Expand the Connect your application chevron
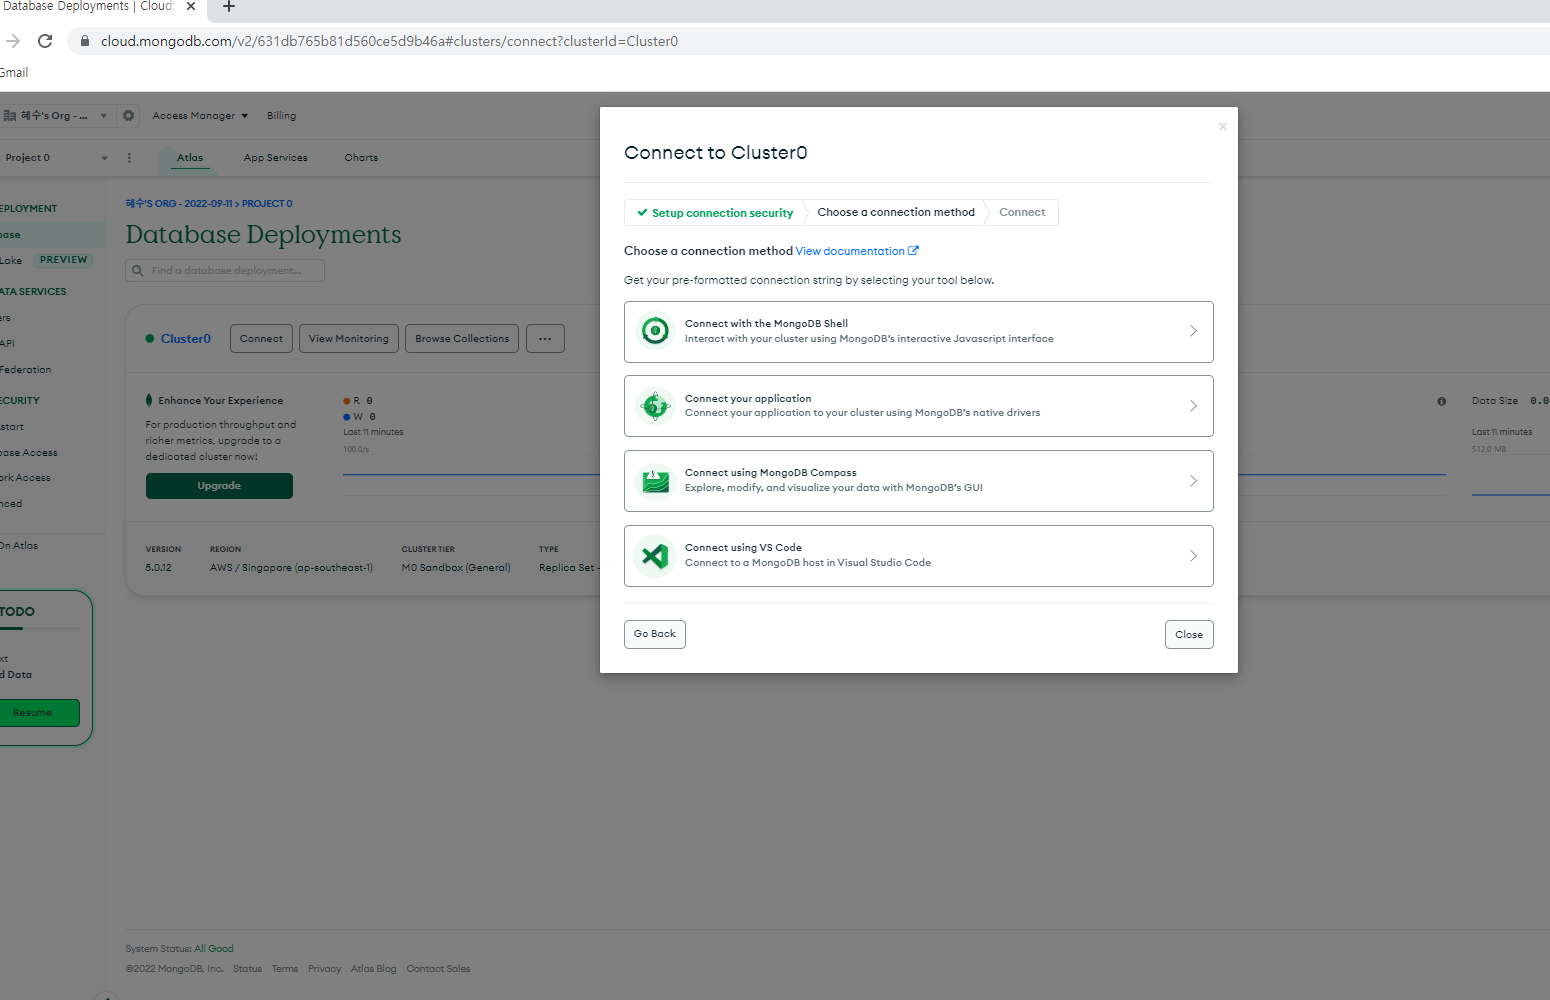Screen dimensions: 1550x1000 1193,406
